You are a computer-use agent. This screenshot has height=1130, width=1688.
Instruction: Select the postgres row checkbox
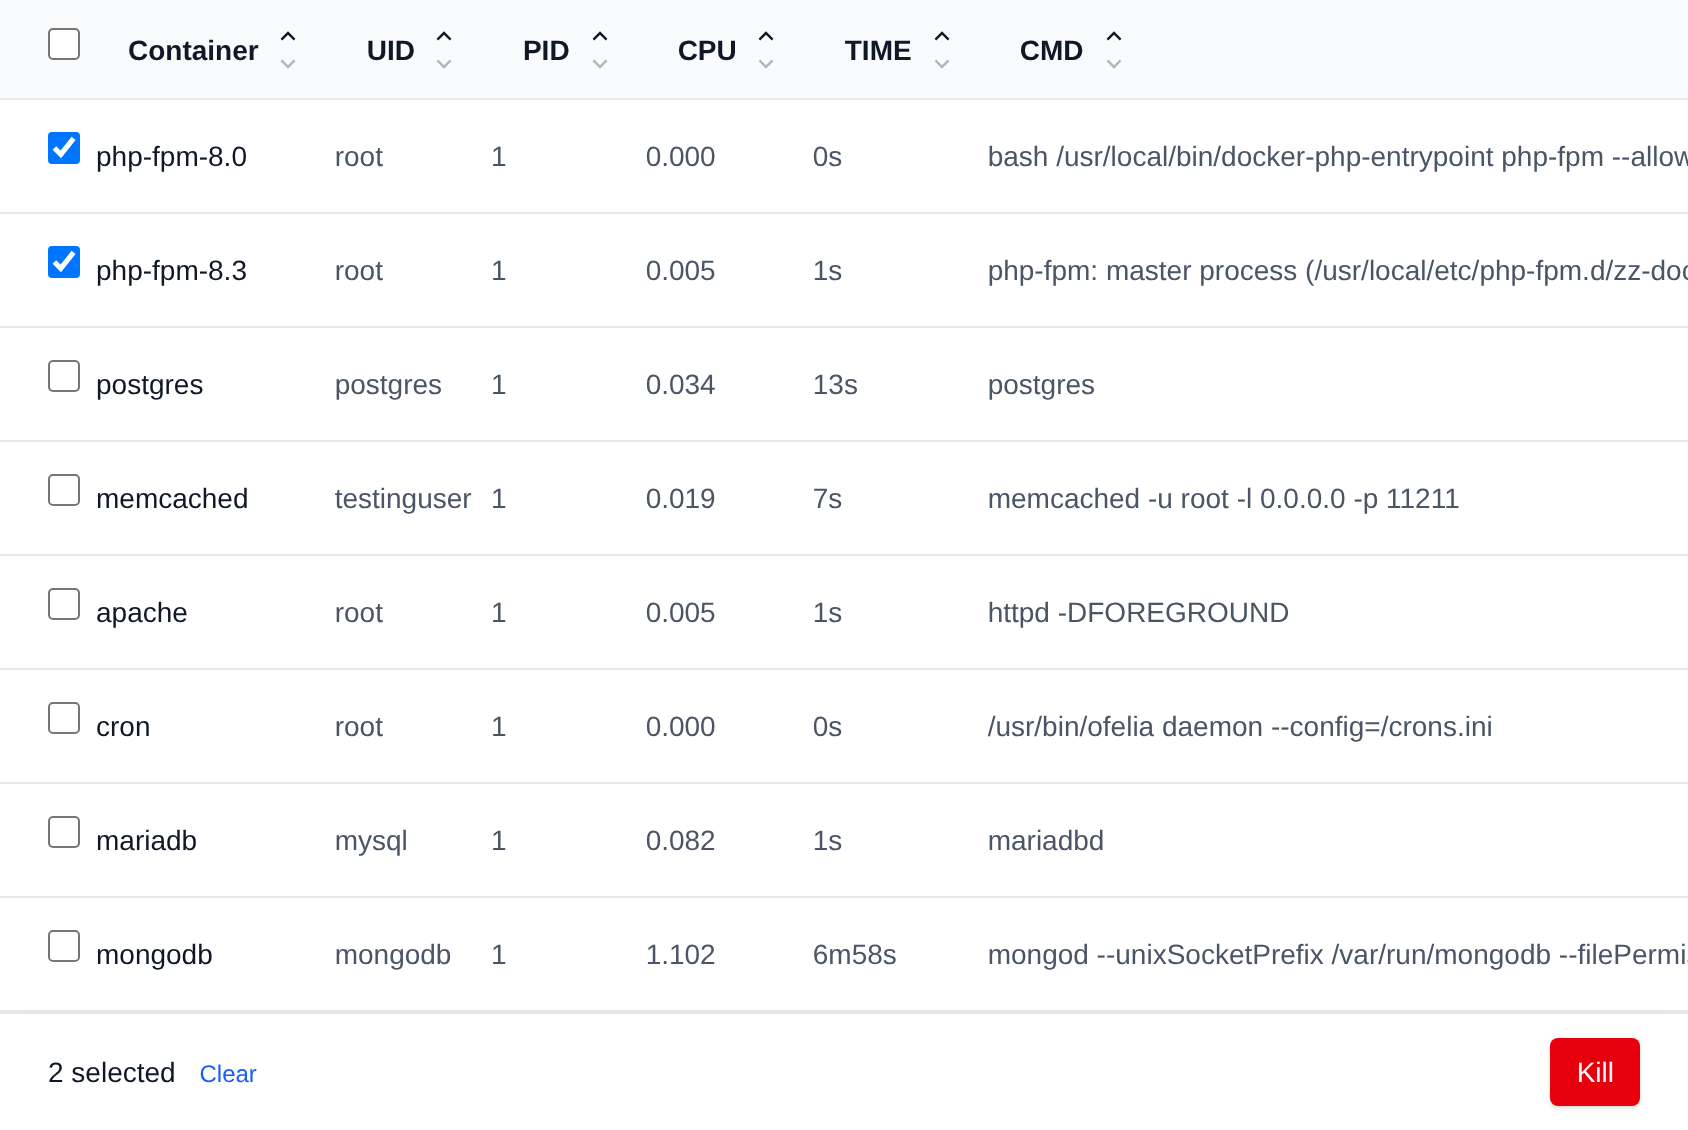tap(64, 376)
